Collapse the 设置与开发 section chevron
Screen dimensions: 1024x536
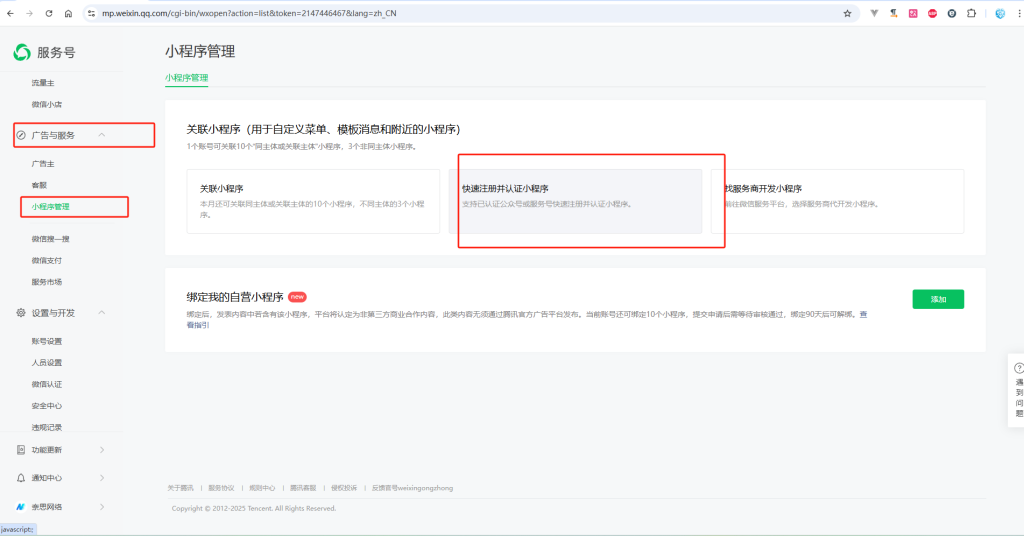[x=102, y=313]
